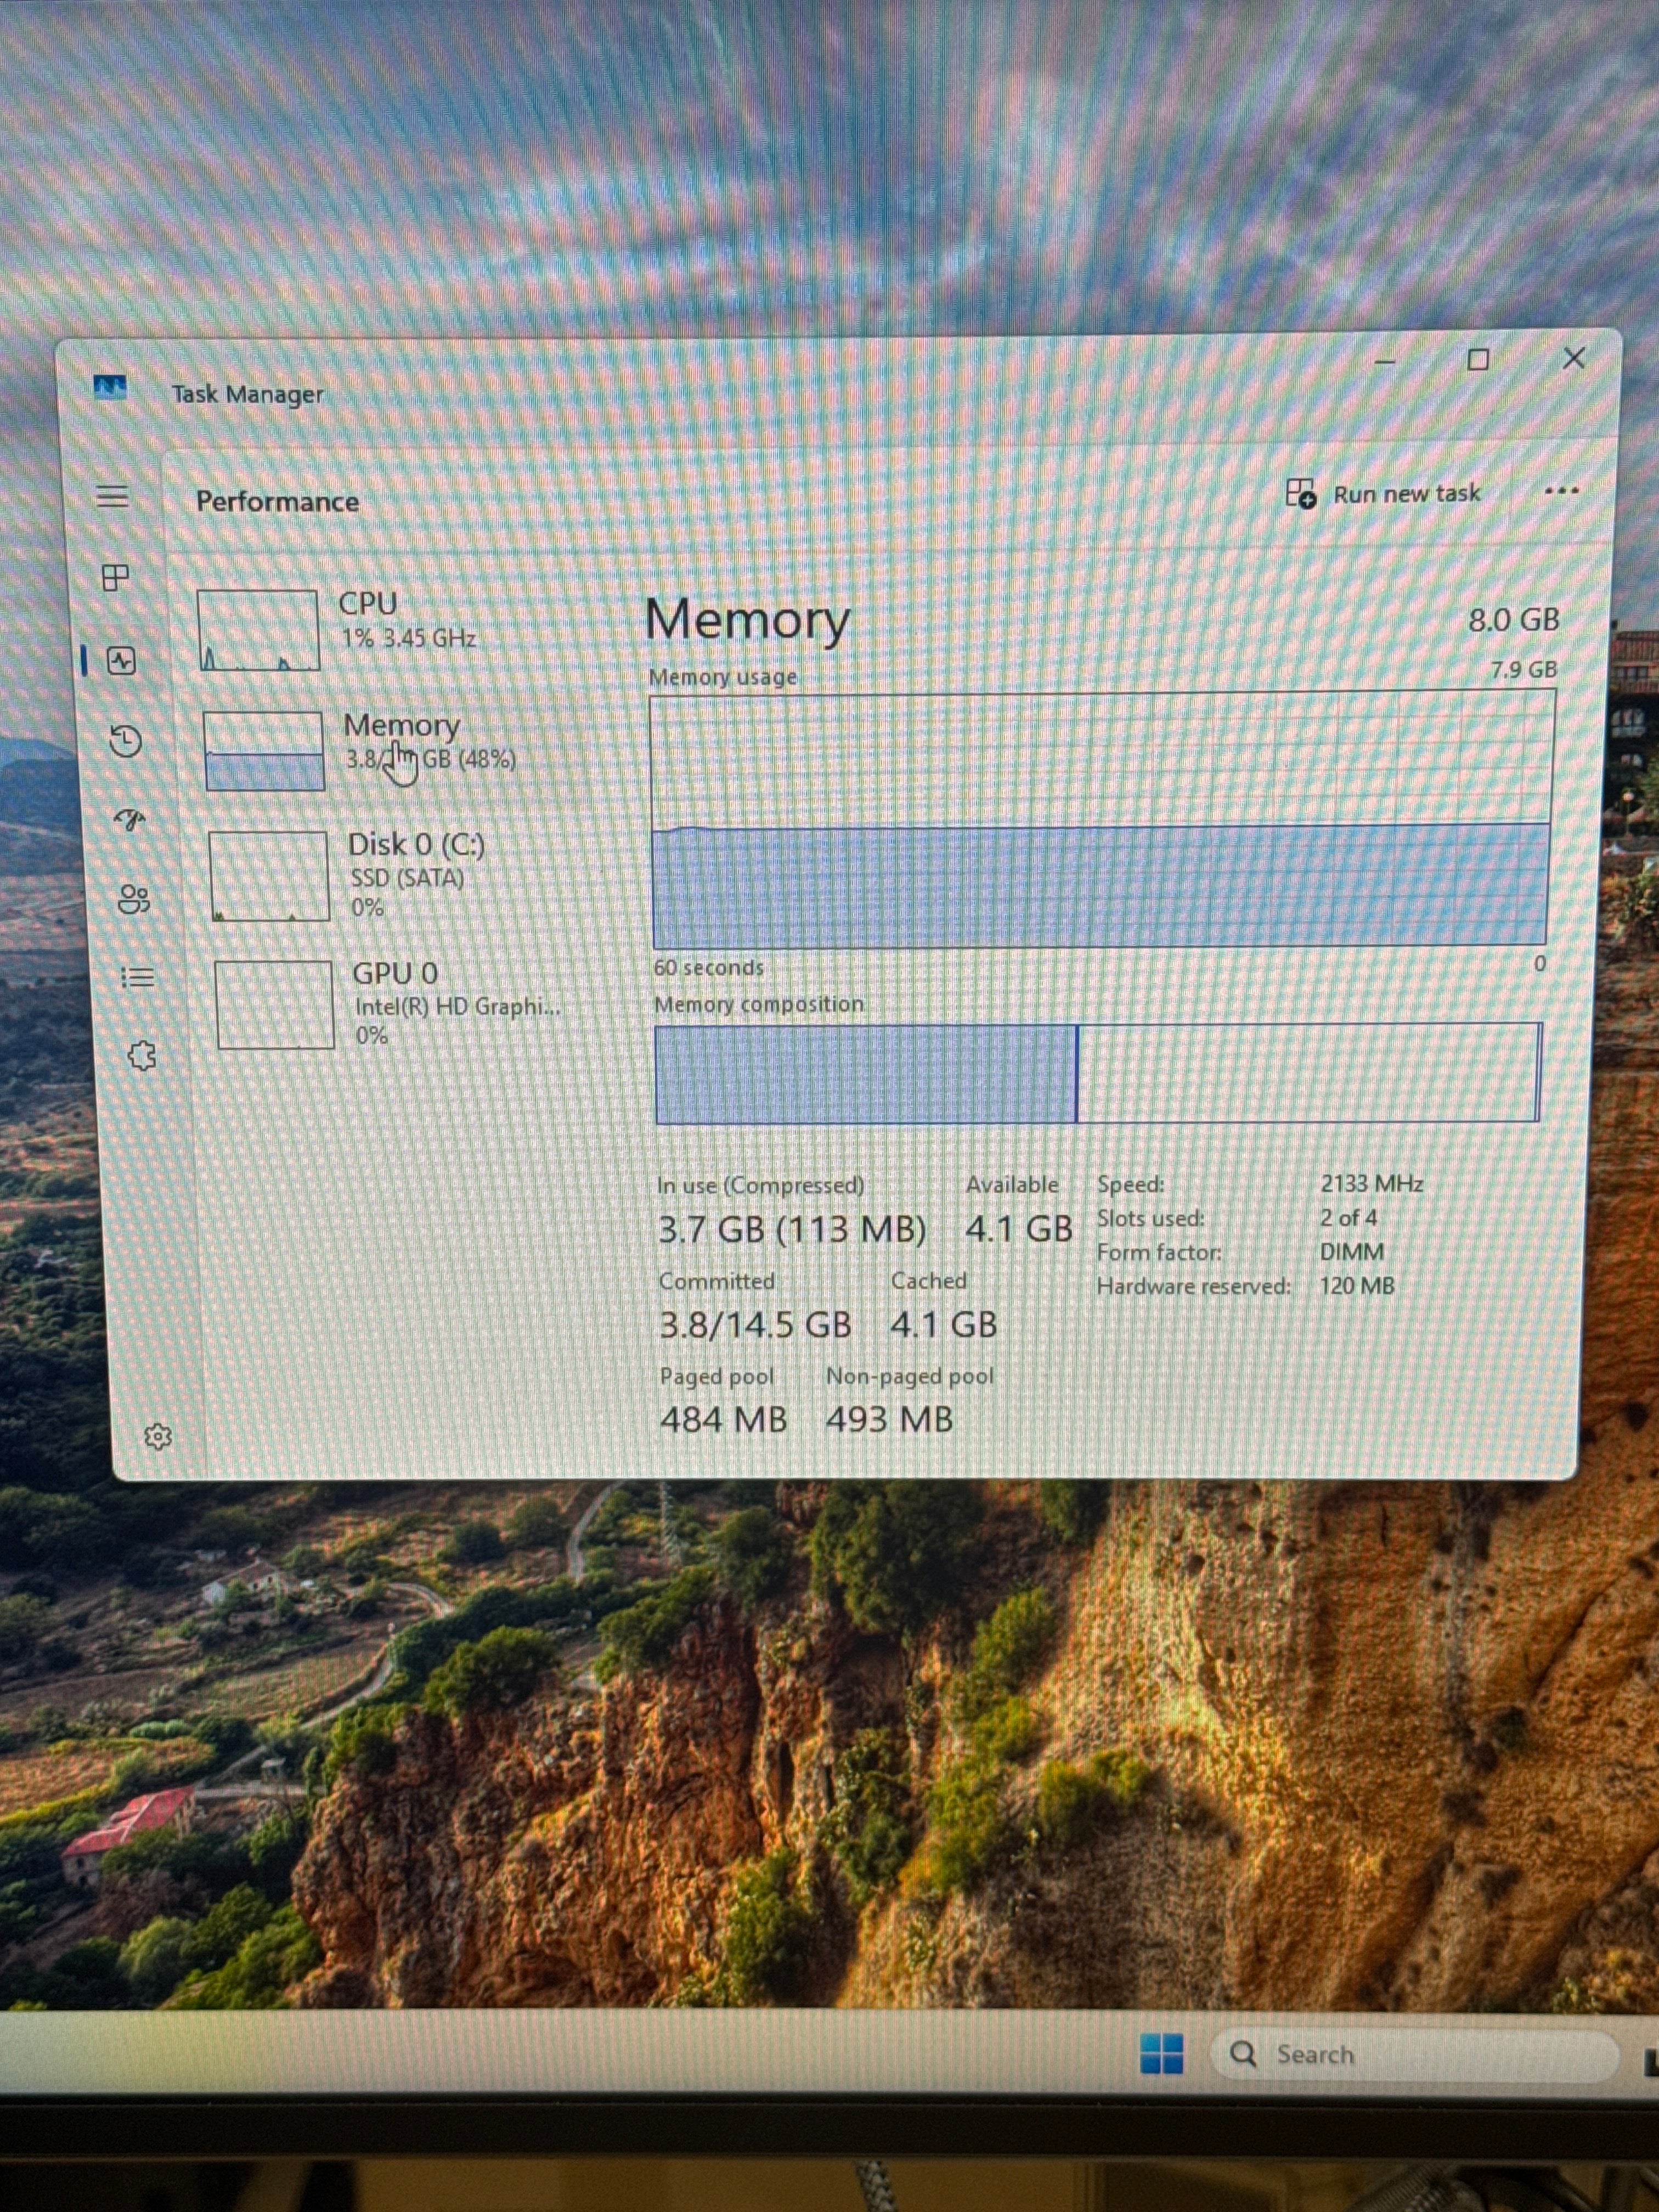Click the 8.0 GB total value
The height and width of the screenshot is (2212, 1659).
point(1513,620)
